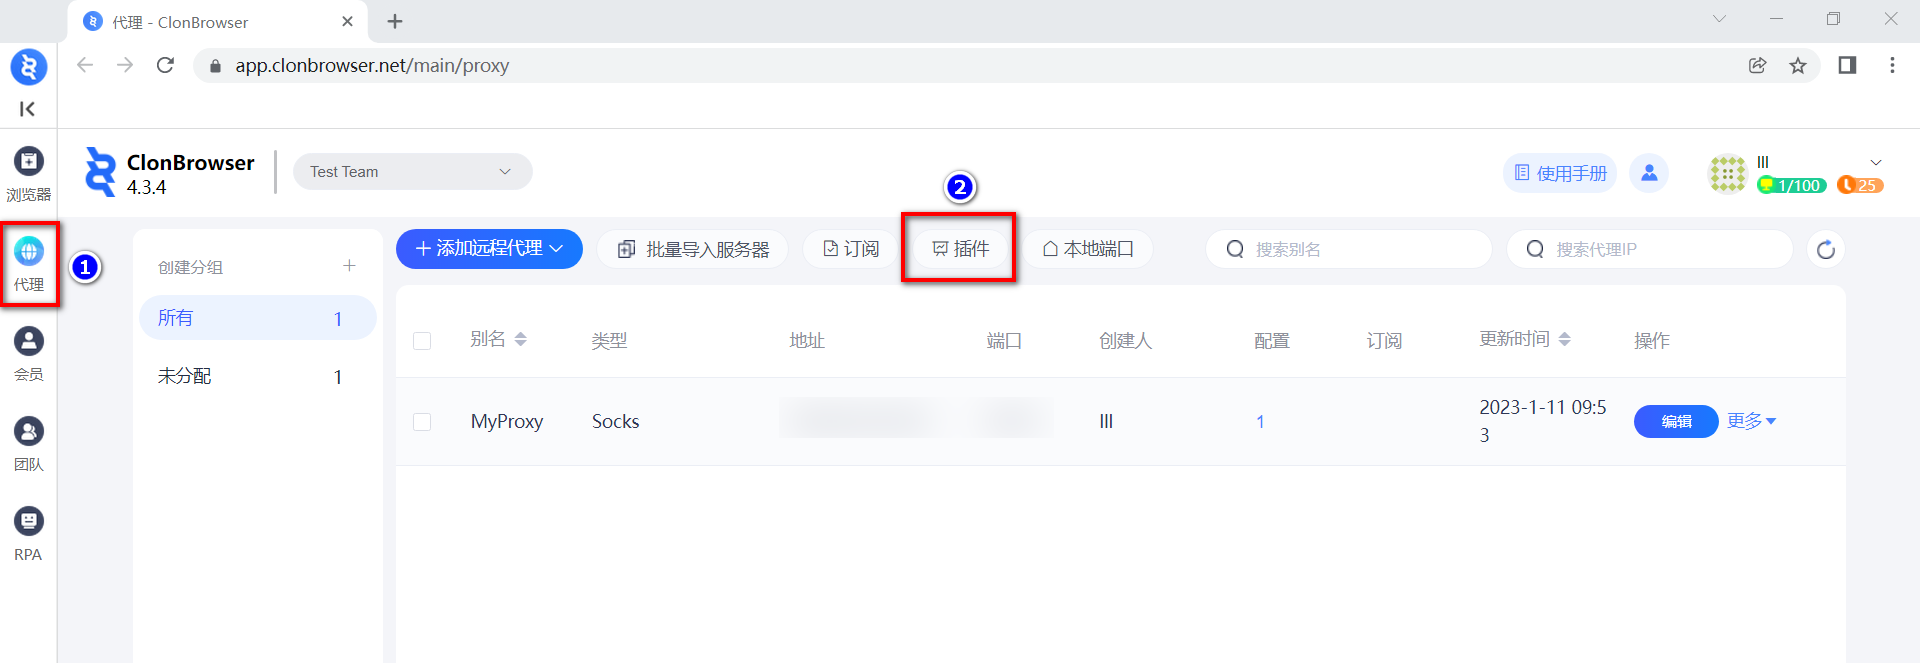Image resolution: width=1920 pixels, height=663 pixels.
Task: Open the Team section in sidebar
Action: click(x=28, y=443)
